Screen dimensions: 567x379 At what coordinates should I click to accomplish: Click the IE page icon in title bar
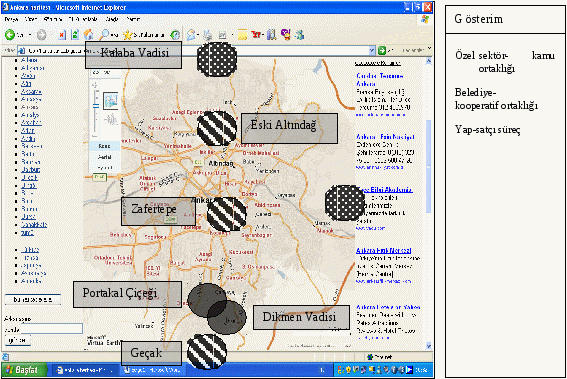[x=5, y=7]
